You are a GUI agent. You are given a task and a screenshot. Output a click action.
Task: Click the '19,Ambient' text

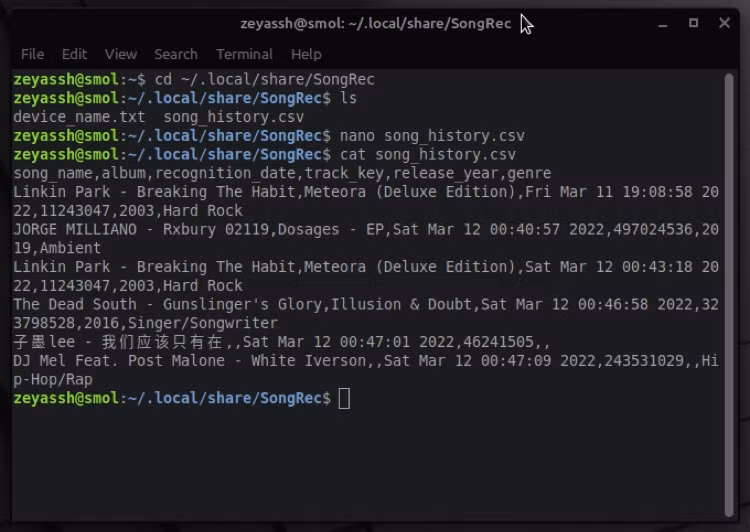point(57,248)
